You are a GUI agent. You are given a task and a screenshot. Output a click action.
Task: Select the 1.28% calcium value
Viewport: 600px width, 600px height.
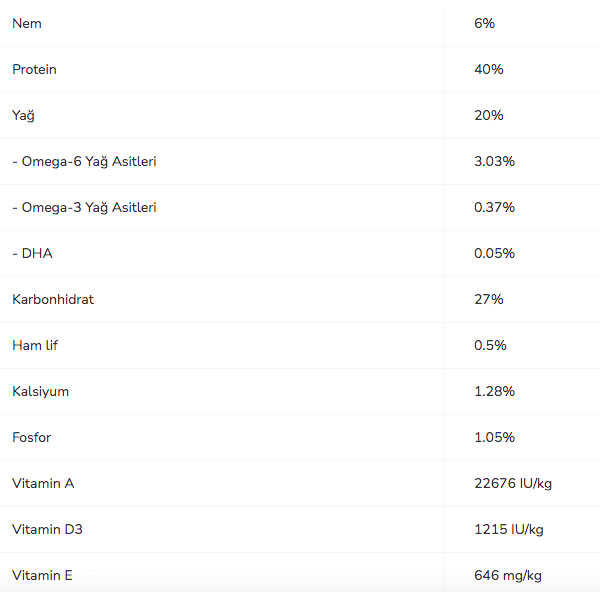pyautogui.click(x=494, y=391)
